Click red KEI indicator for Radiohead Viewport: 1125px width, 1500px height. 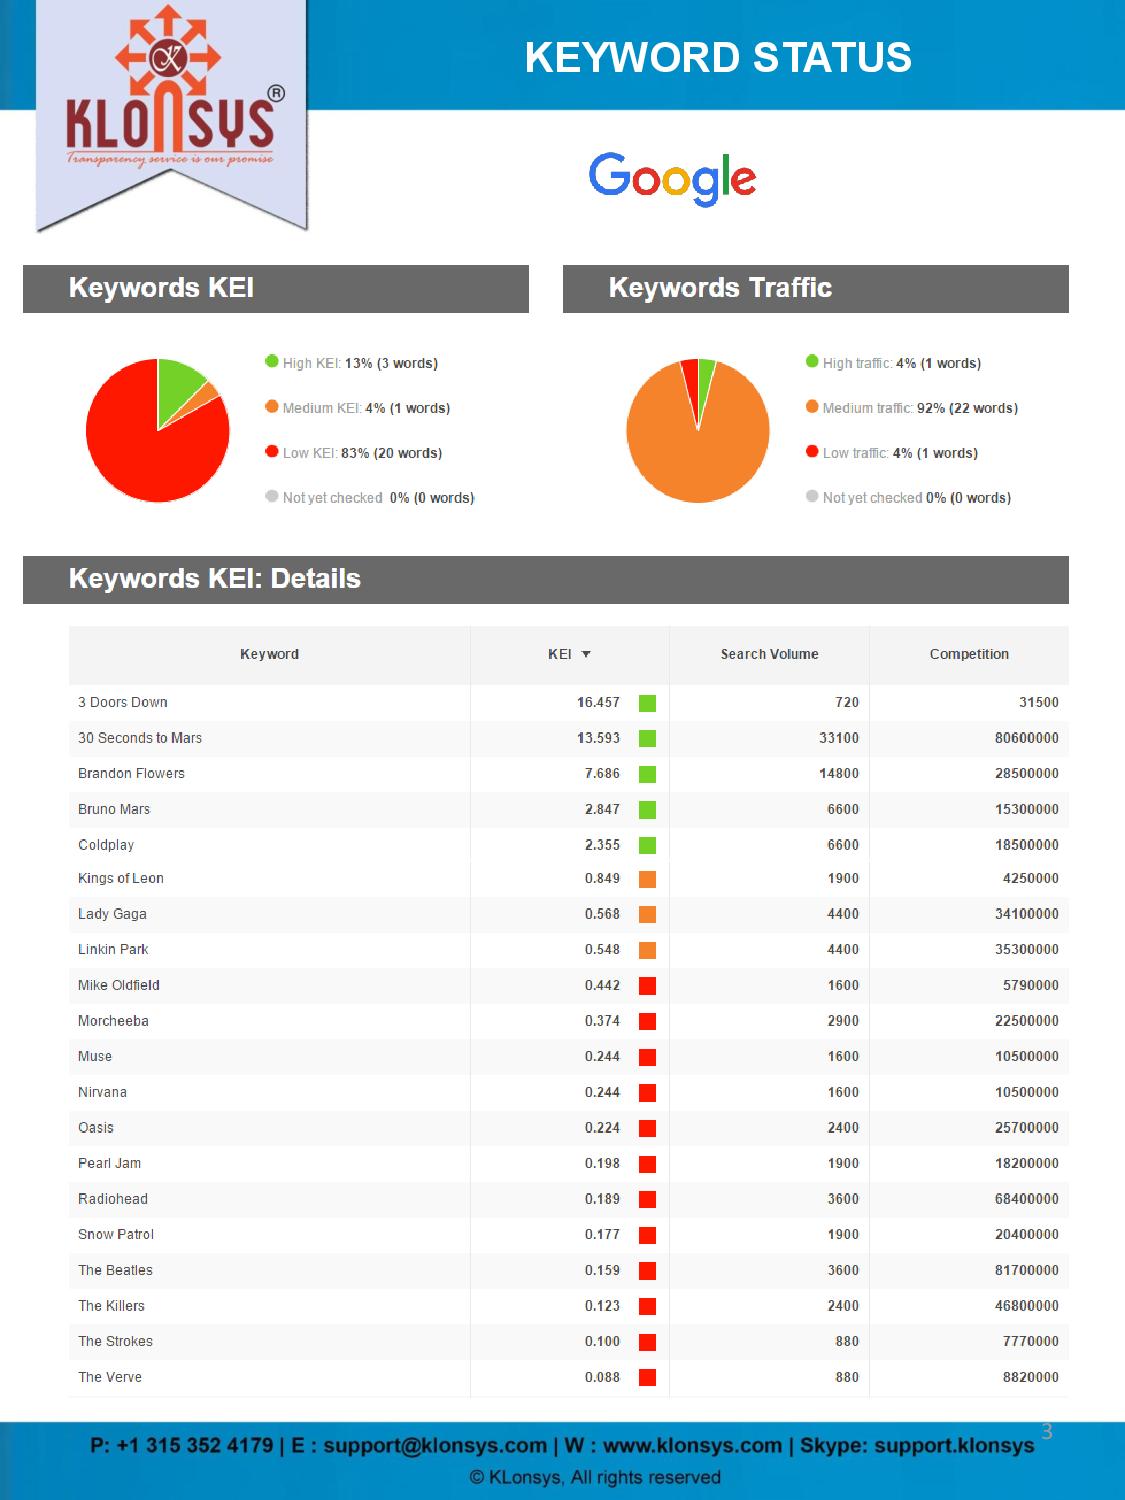[x=647, y=1200]
